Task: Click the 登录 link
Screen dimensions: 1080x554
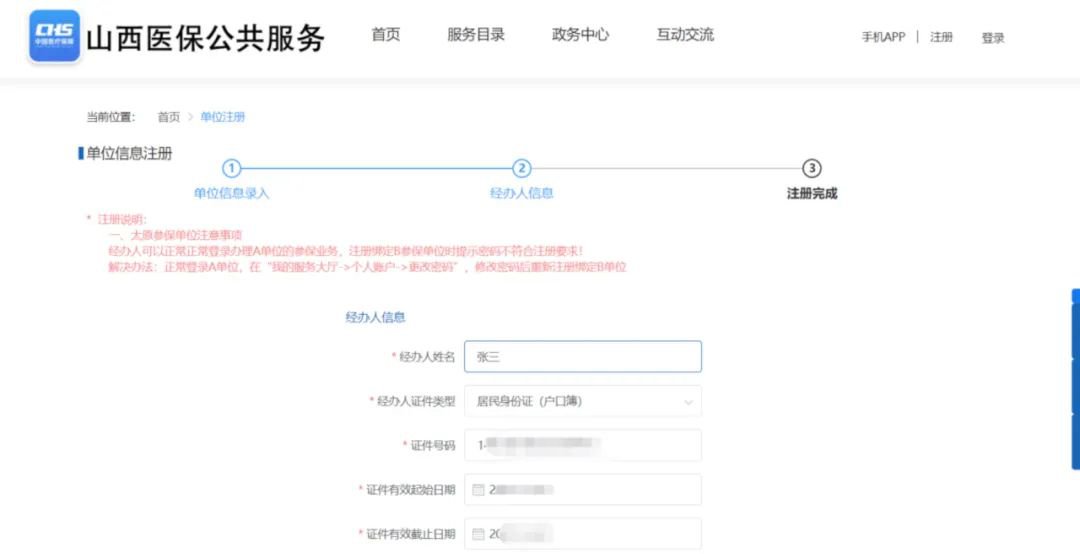Action: 993,39
